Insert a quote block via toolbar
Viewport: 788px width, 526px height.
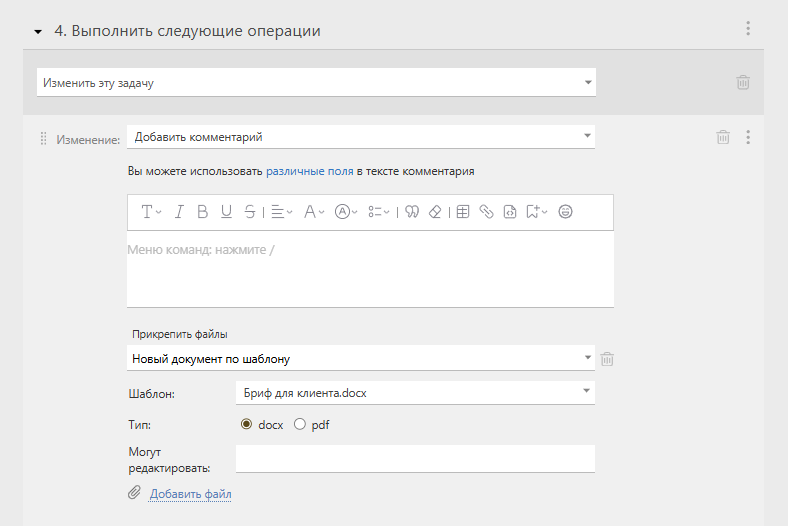[x=412, y=212]
